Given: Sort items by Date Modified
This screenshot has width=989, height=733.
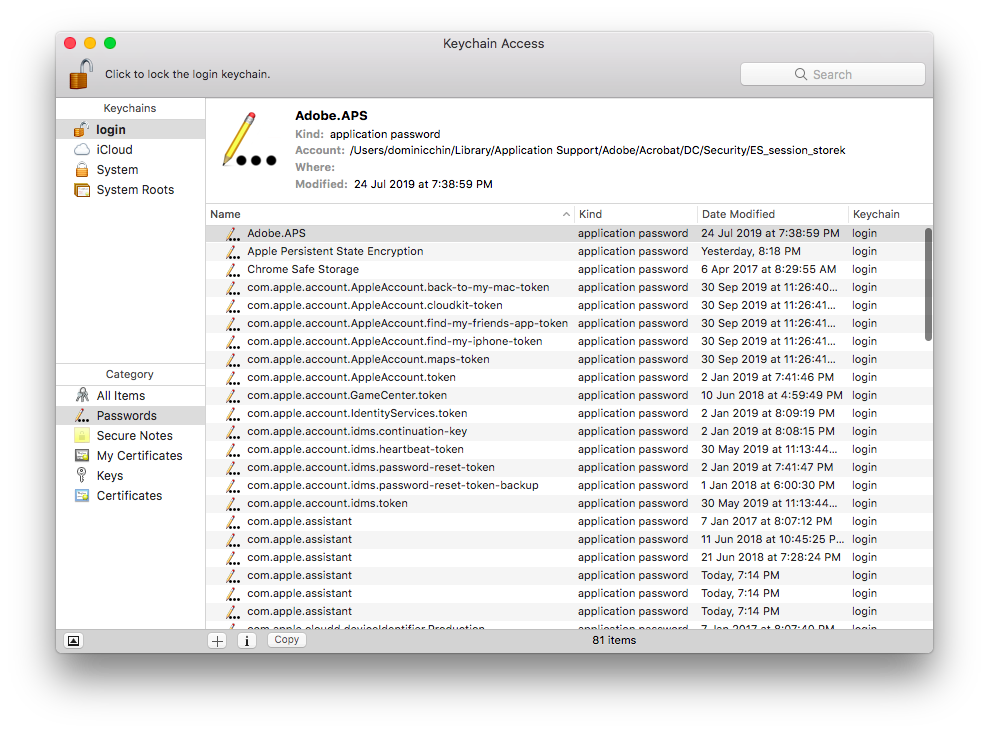Looking at the screenshot, I should [x=740, y=213].
